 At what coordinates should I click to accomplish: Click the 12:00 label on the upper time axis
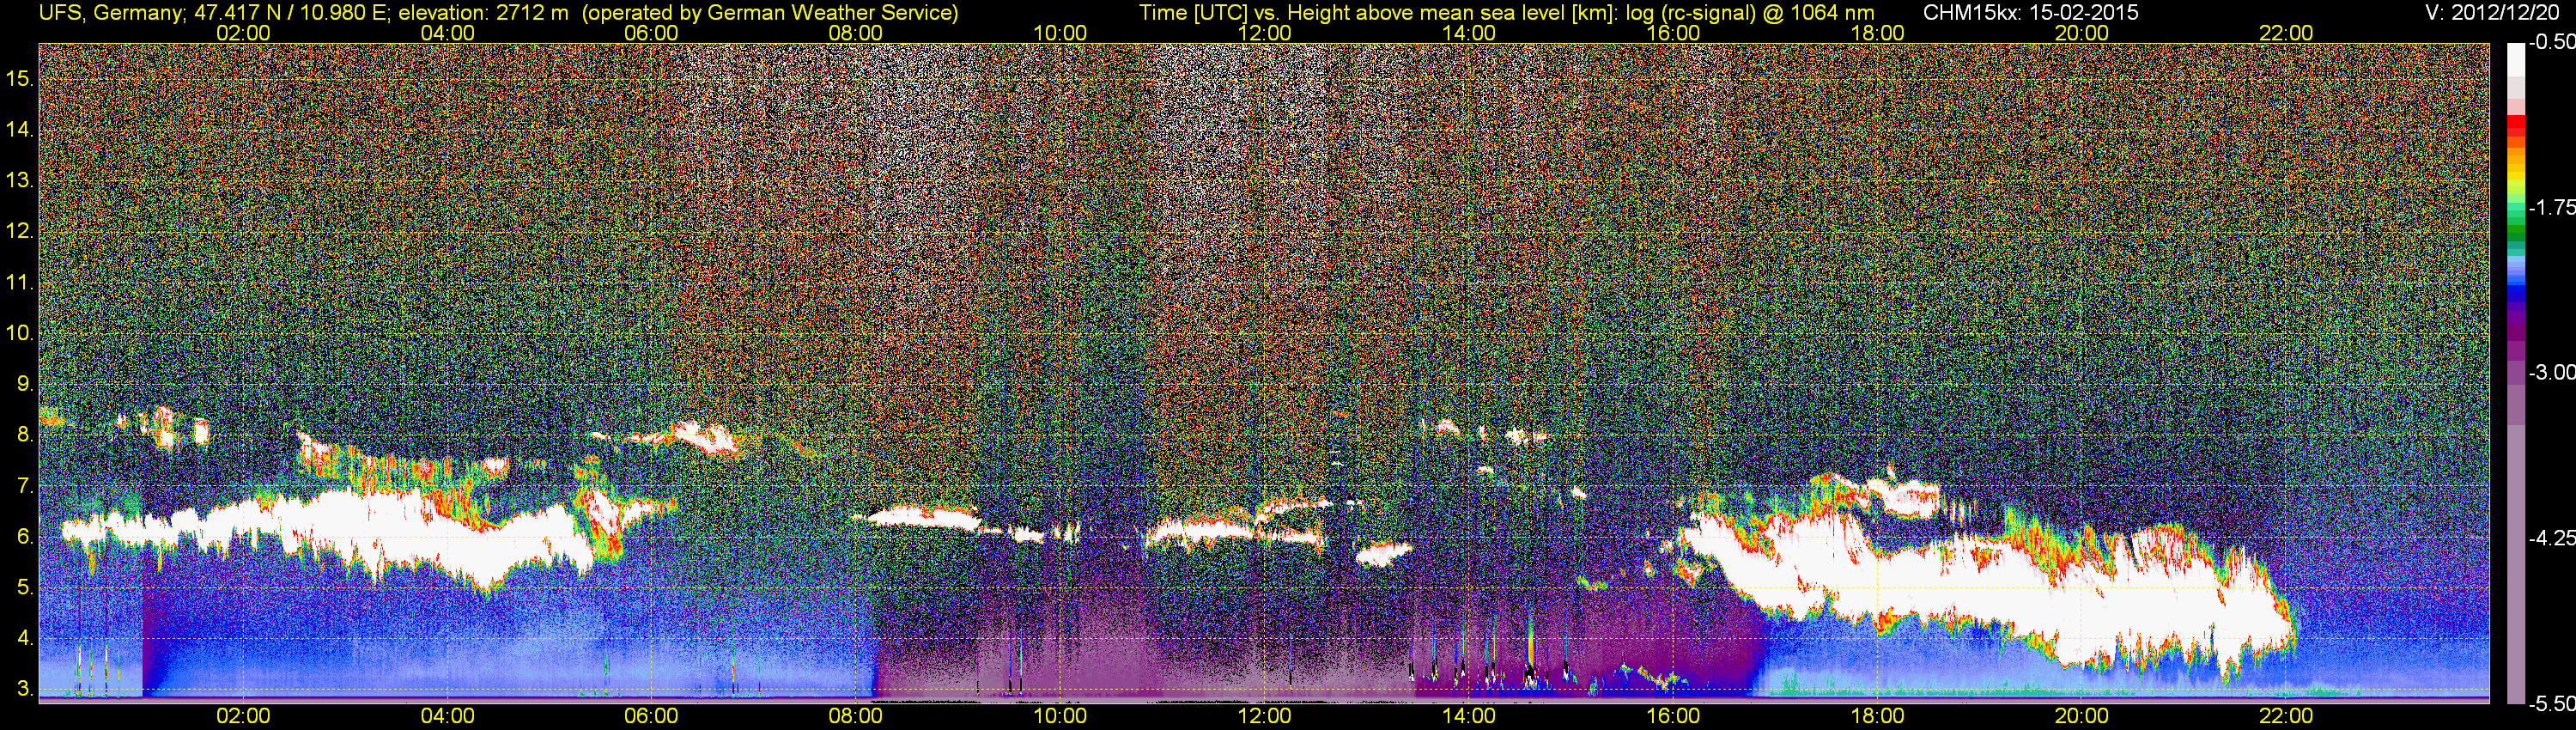click(x=1264, y=33)
